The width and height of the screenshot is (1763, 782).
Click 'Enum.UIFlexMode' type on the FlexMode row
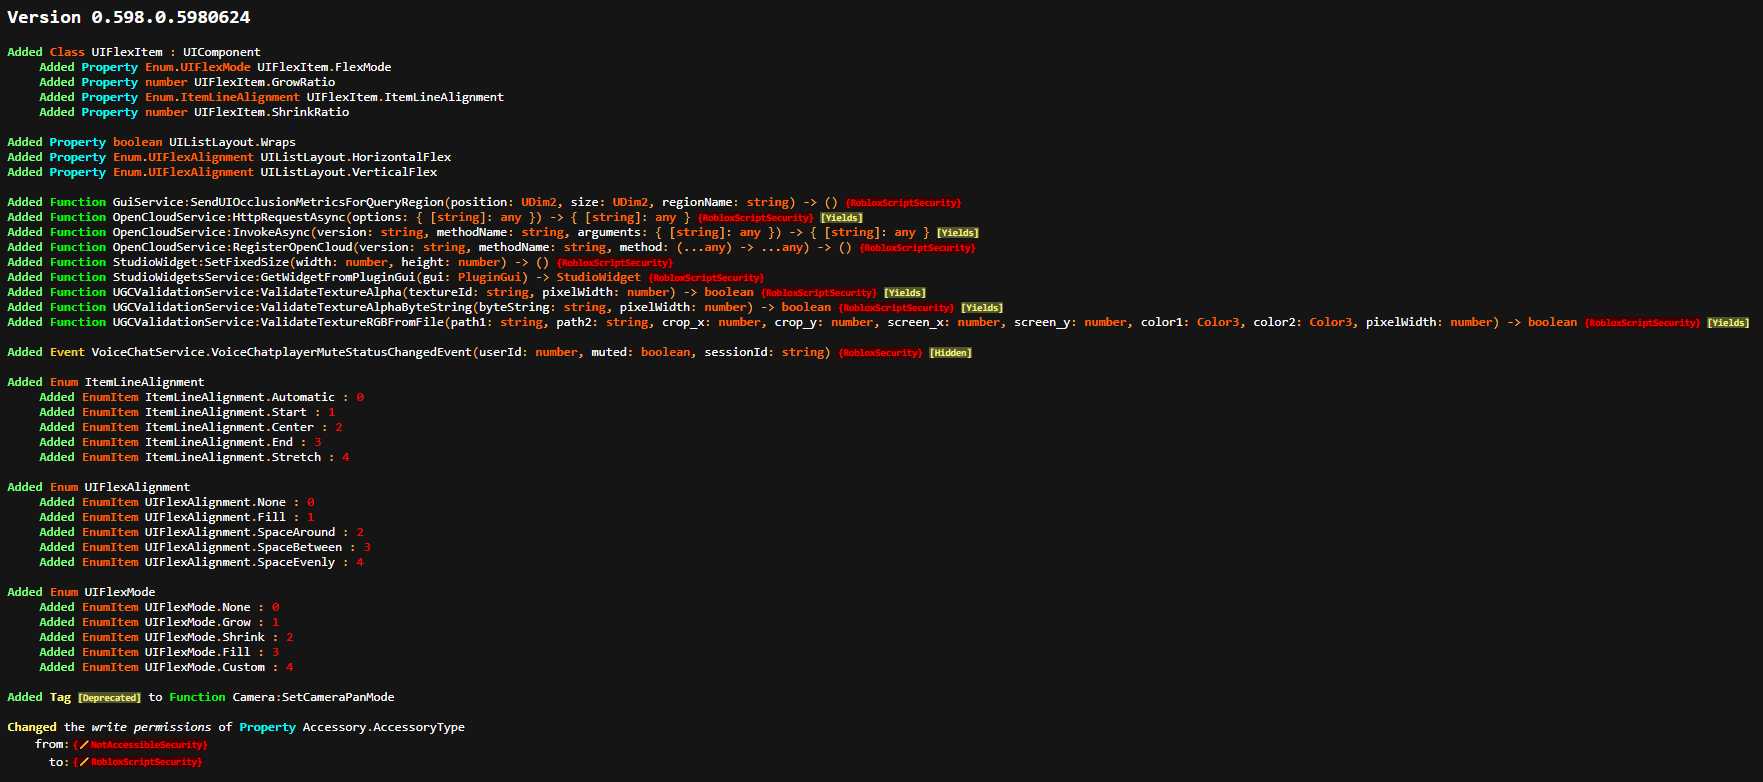click(x=198, y=67)
